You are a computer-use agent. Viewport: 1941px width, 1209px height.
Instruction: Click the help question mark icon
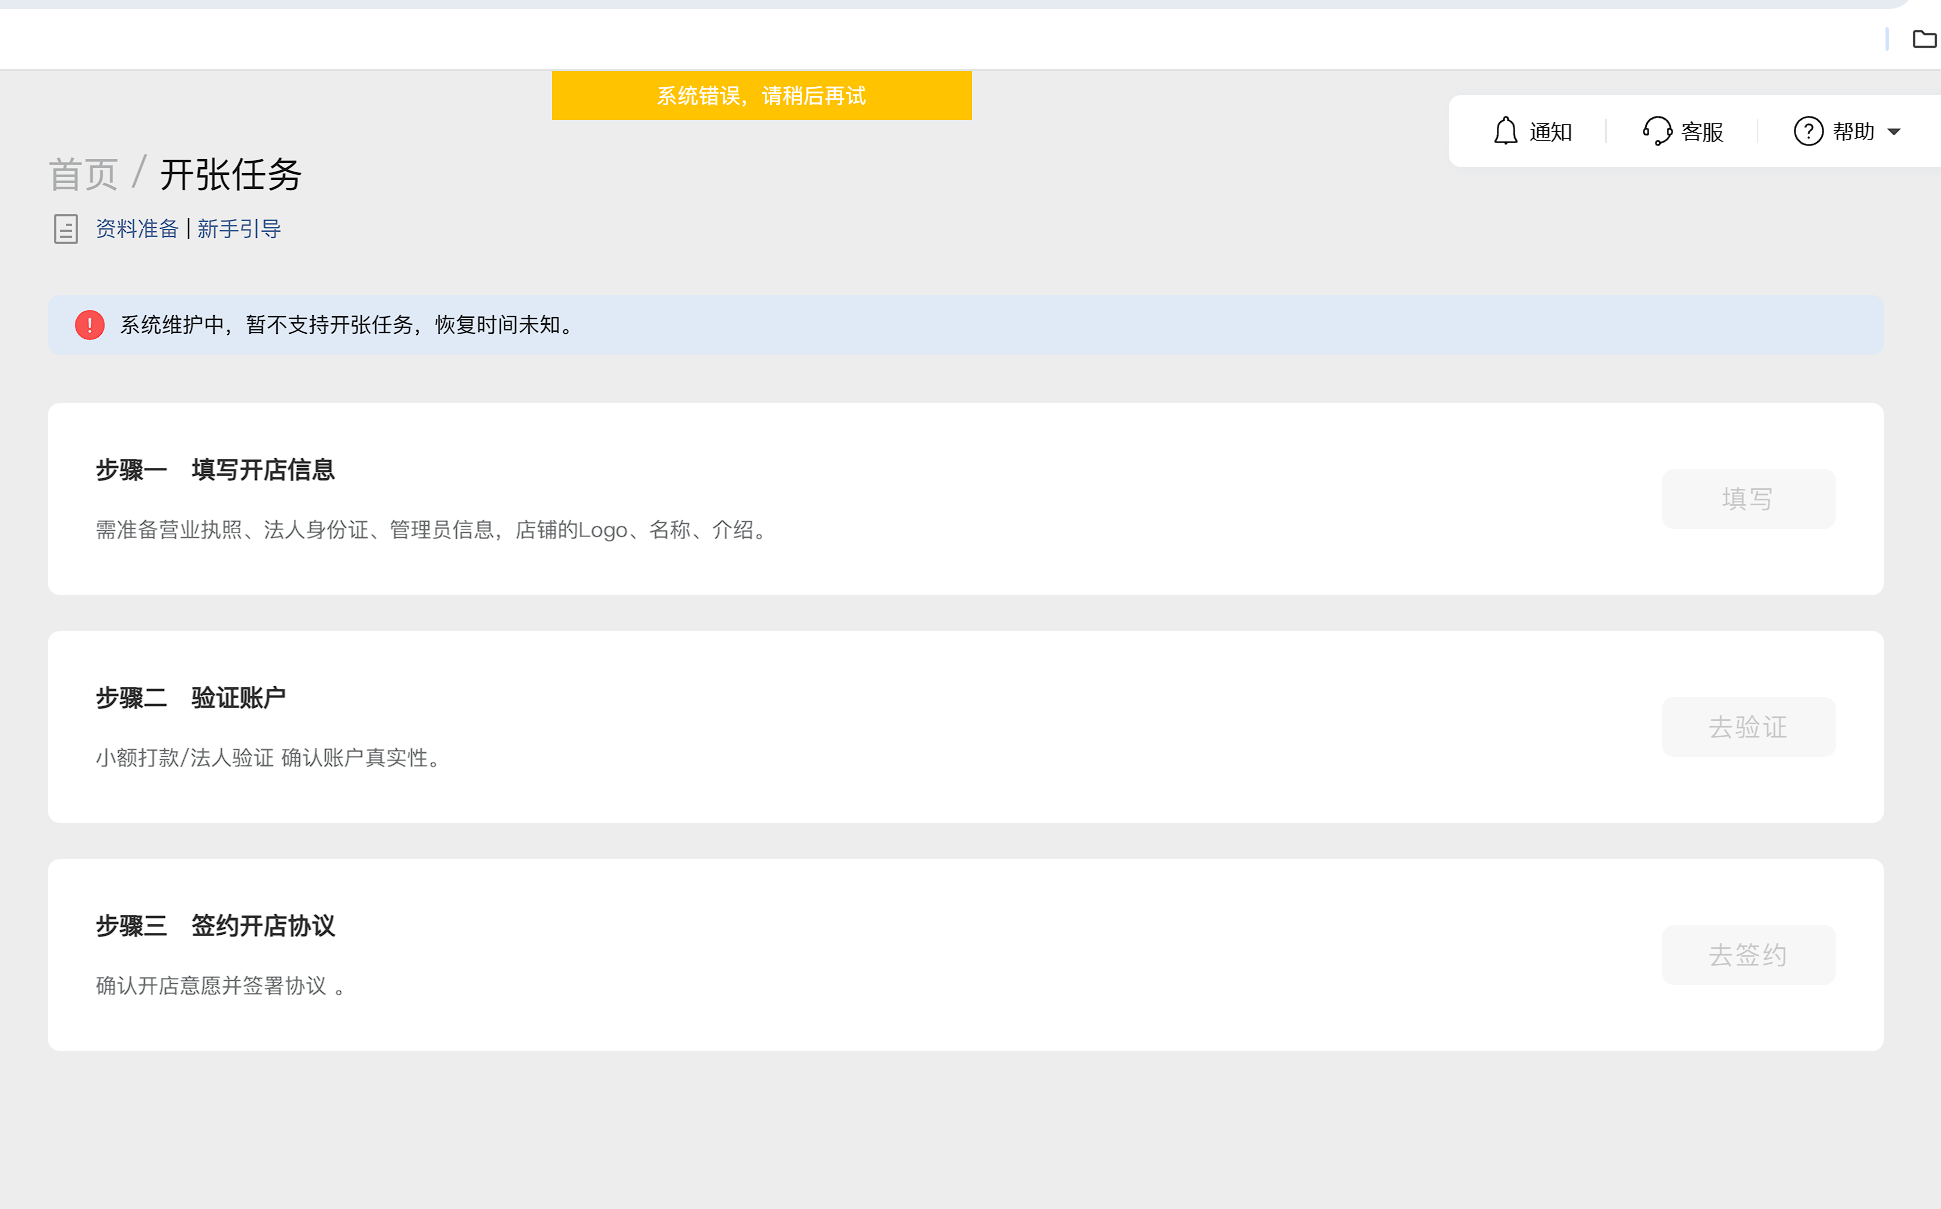(x=1808, y=131)
